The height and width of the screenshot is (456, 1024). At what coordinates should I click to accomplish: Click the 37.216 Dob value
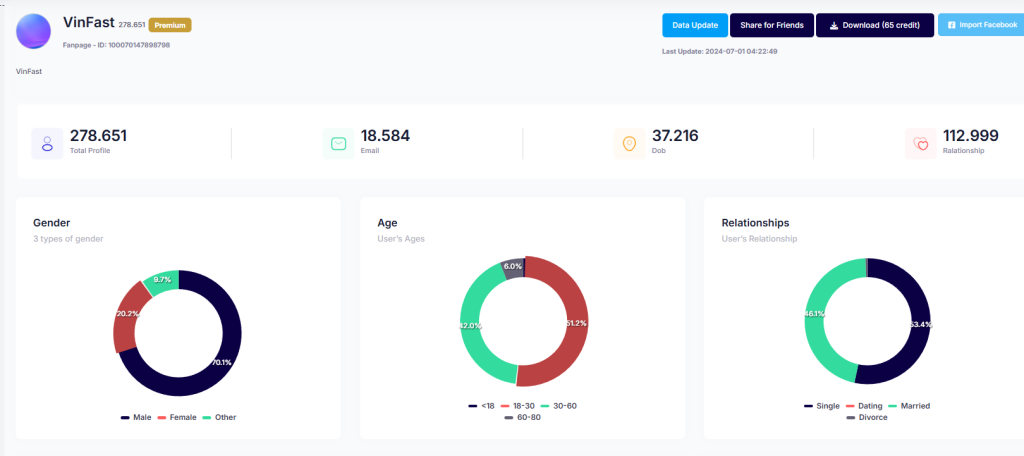click(675, 136)
